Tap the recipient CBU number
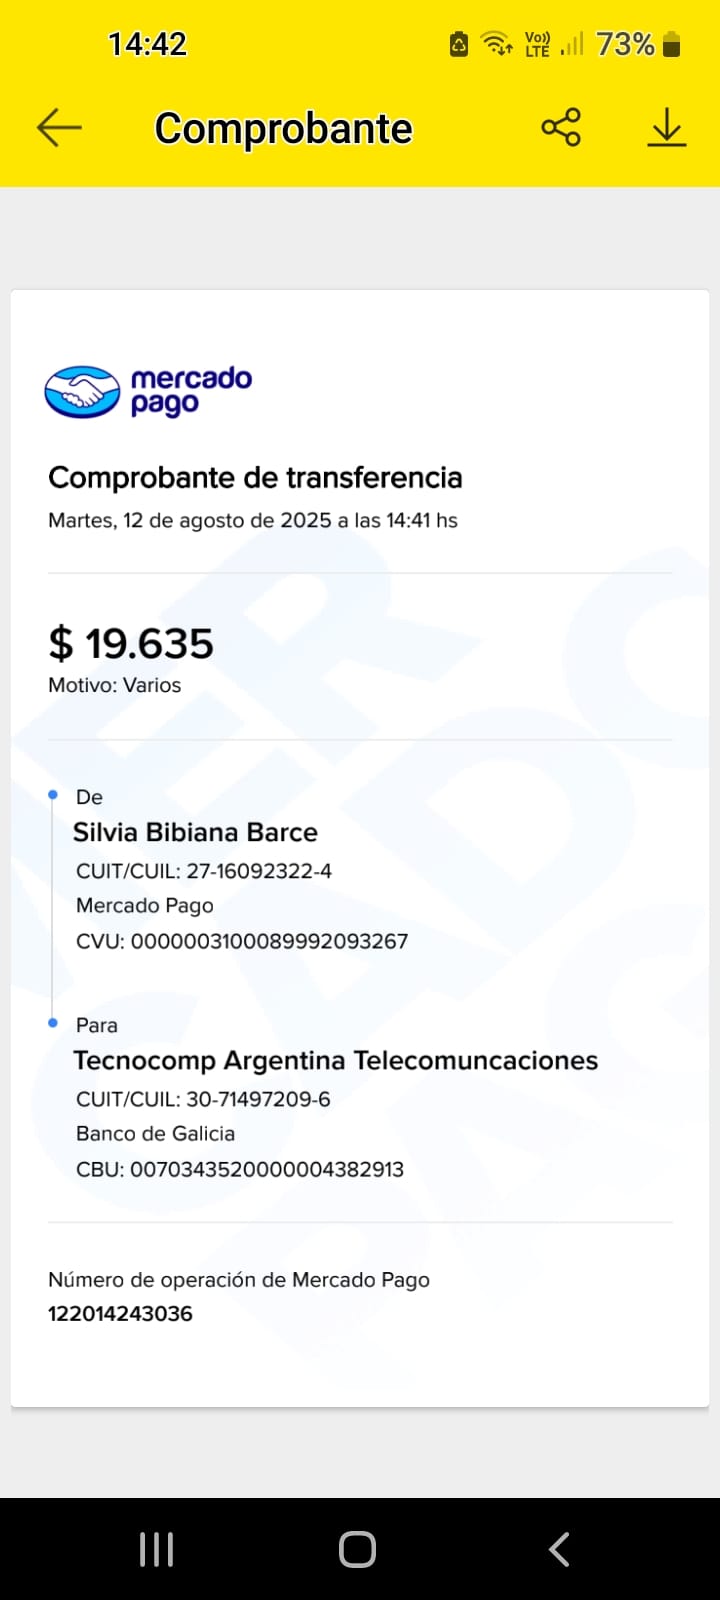The image size is (720, 1600). (266, 1169)
